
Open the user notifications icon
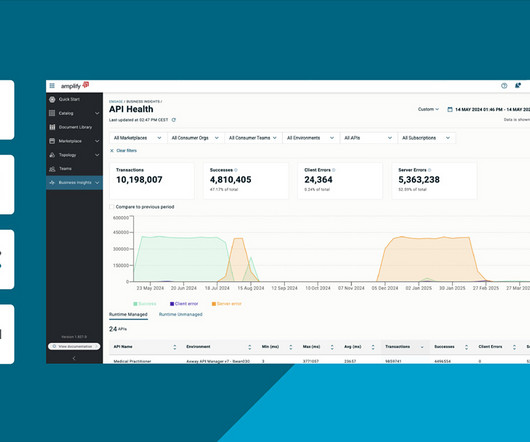click(x=518, y=85)
